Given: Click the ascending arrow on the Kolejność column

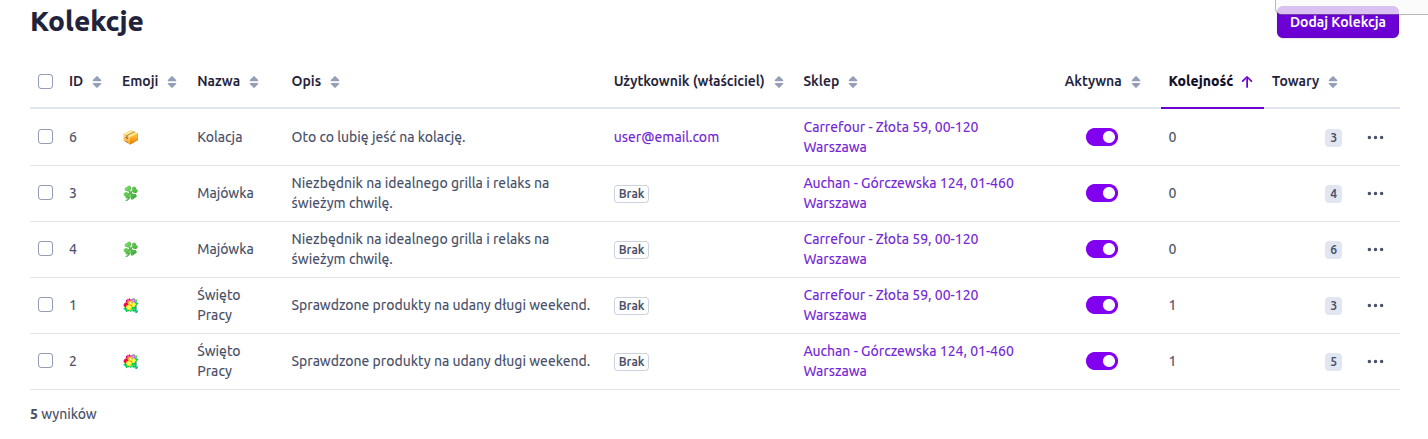Looking at the screenshot, I should (1246, 82).
